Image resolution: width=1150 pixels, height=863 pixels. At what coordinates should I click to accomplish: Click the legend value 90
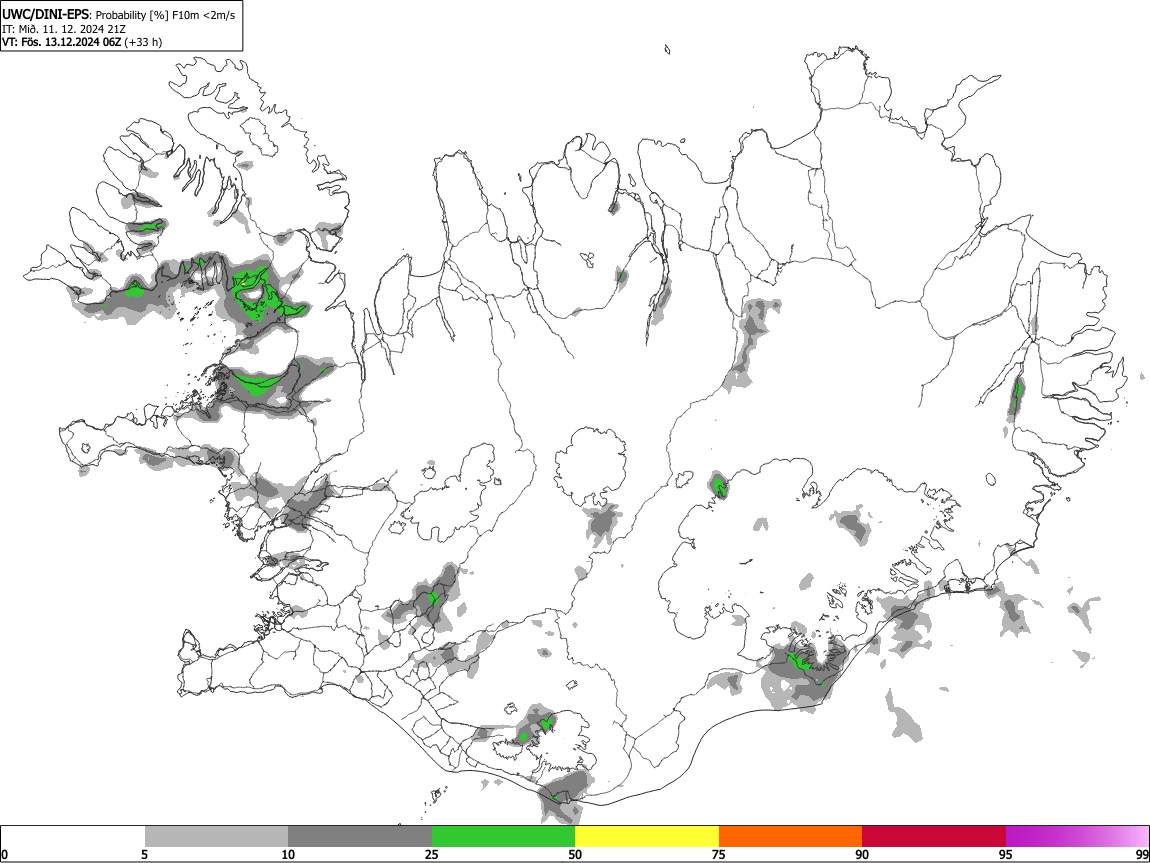tap(862, 854)
